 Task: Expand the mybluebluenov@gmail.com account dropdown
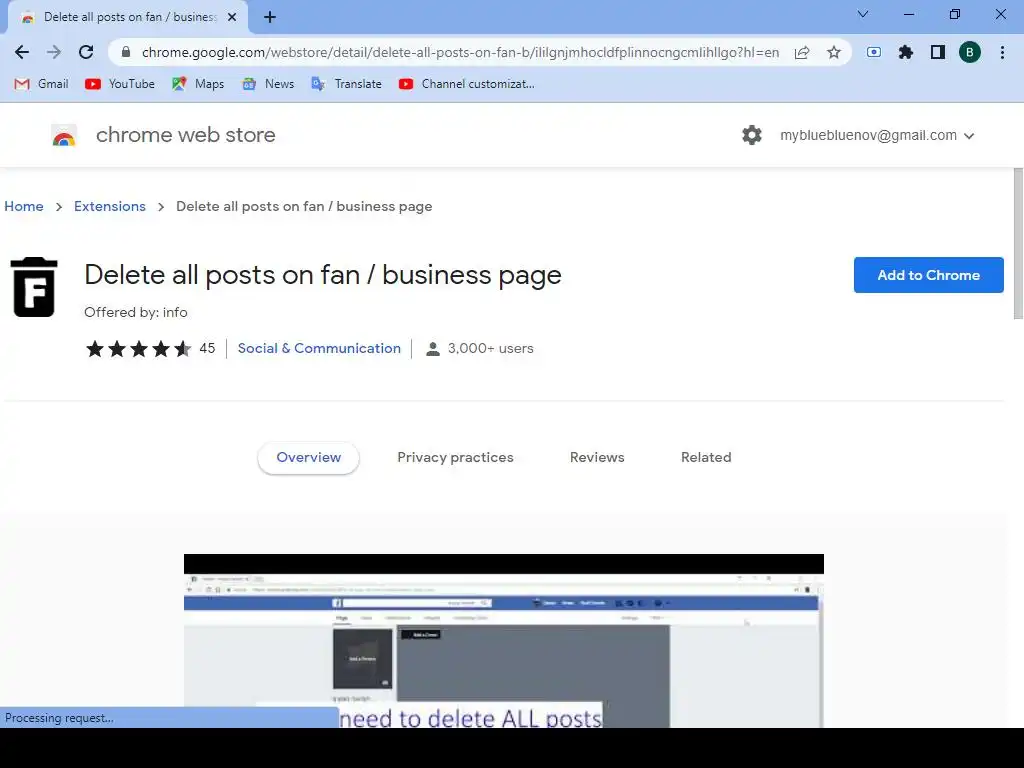[x=877, y=136]
